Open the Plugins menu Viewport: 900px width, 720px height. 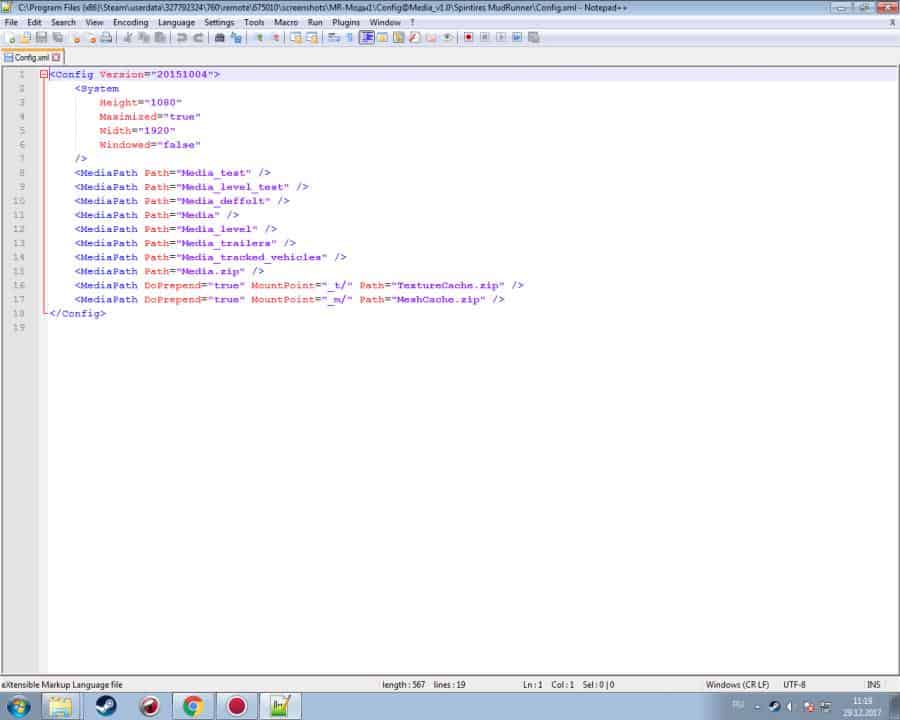(x=346, y=22)
